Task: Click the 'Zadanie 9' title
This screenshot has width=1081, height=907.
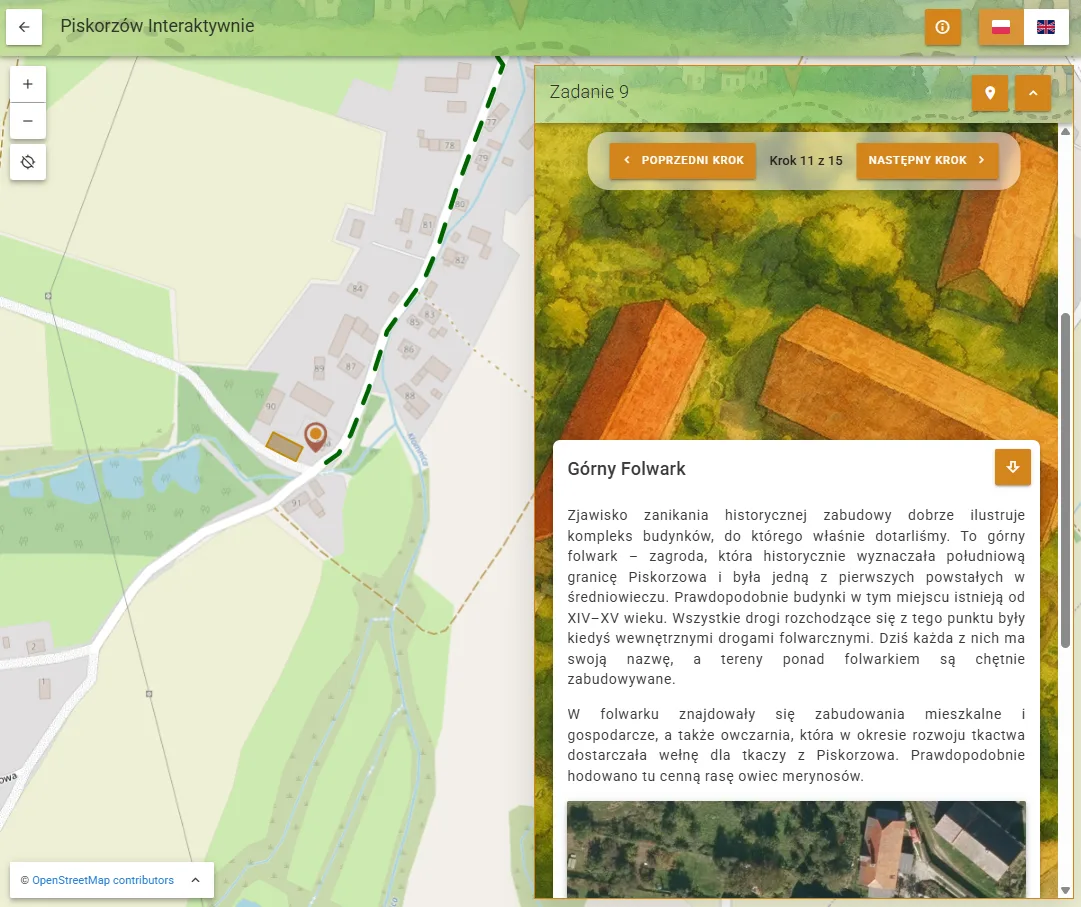Action: point(589,92)
